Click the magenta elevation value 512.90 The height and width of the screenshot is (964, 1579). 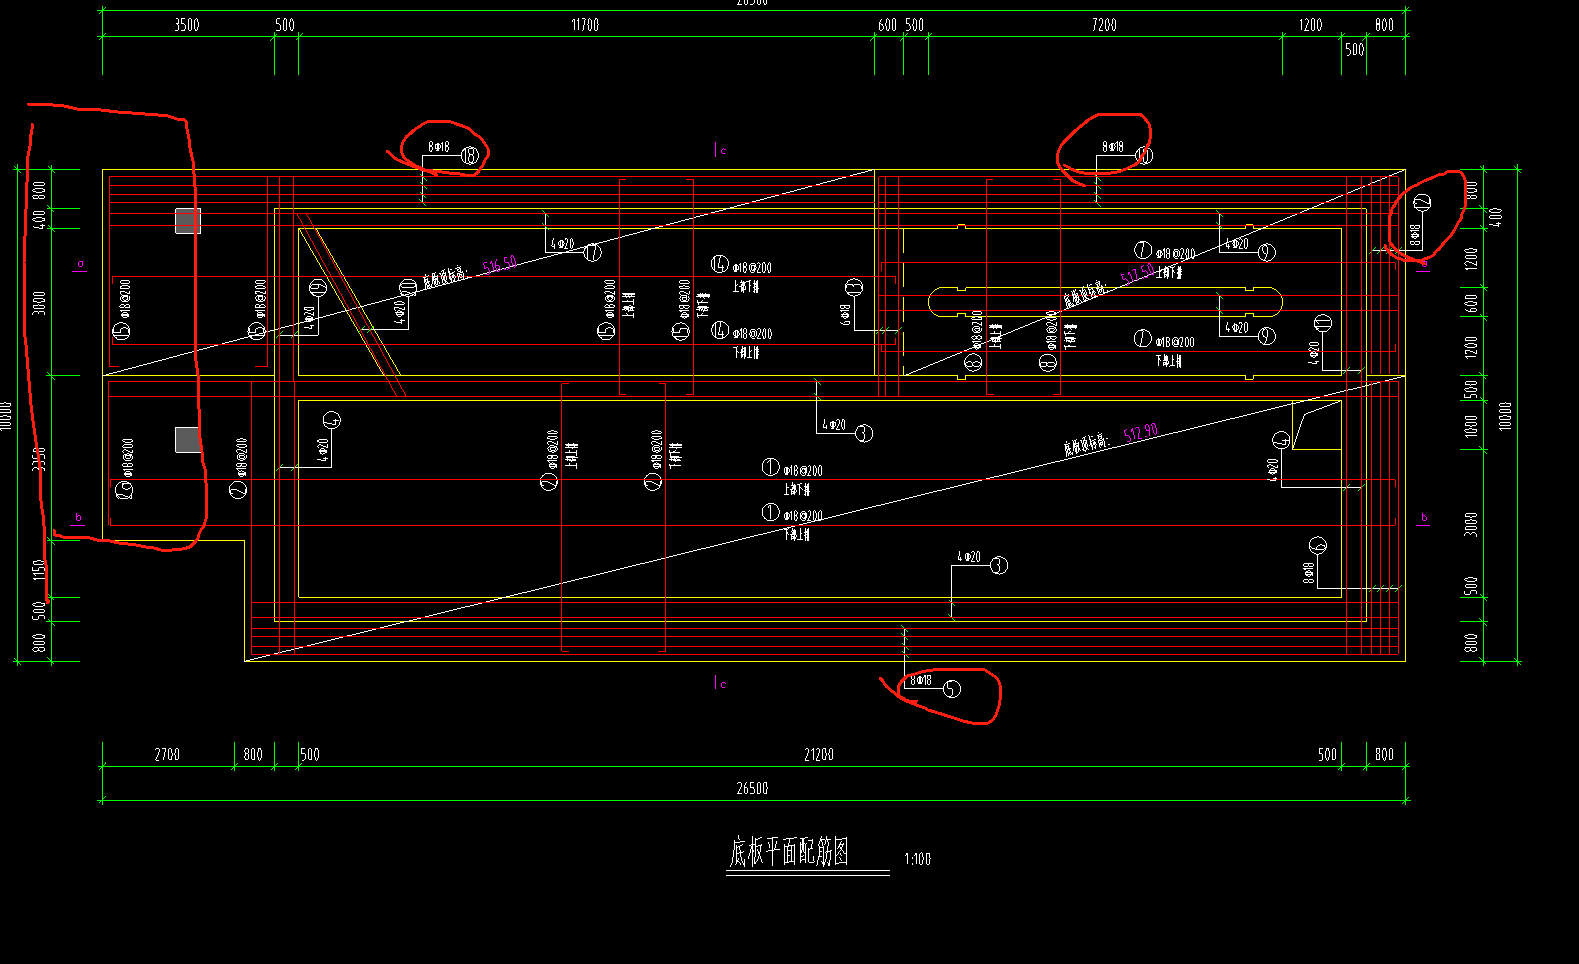click(x=1141, y=433)
